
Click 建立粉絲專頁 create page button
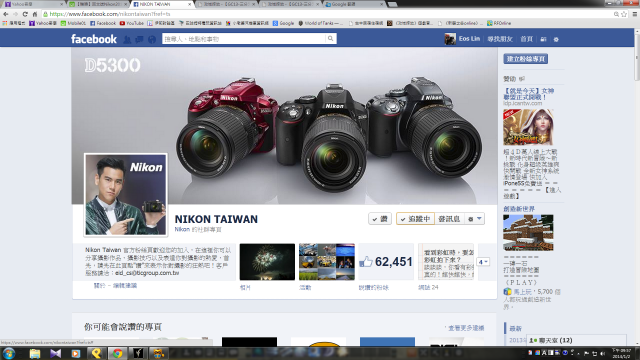click(x=525, y=59)
